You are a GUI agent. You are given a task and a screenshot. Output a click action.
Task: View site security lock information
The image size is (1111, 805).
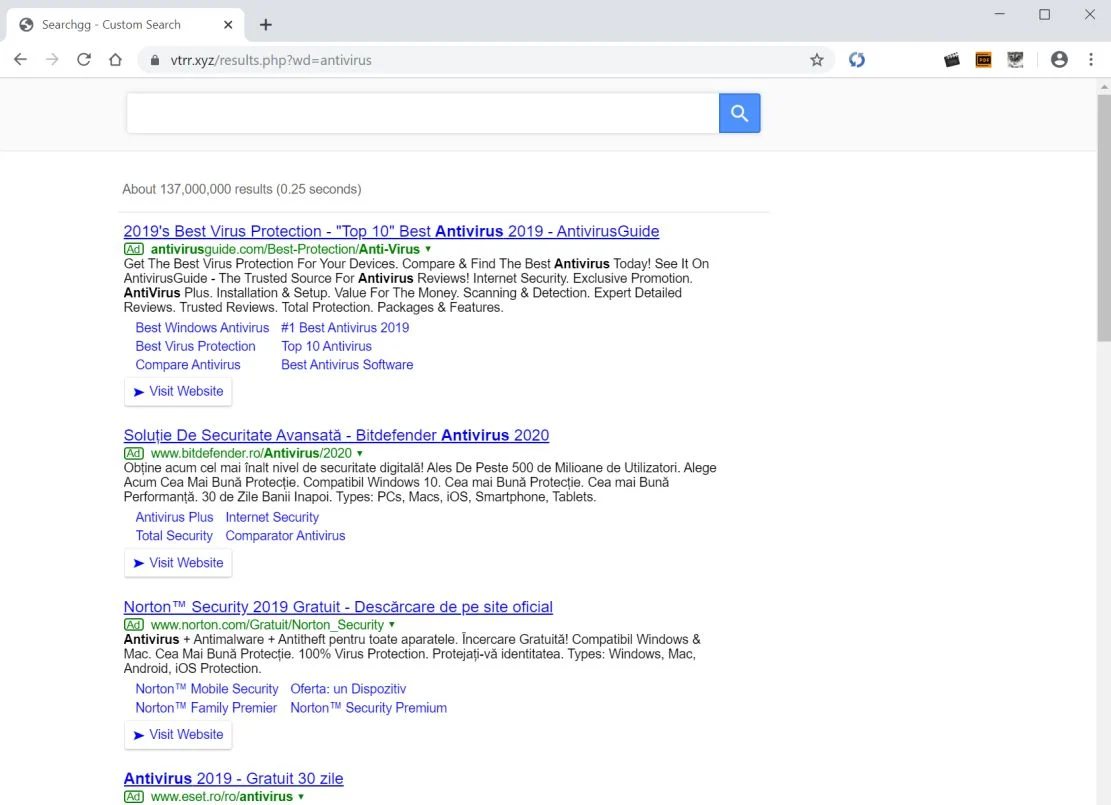coord(154,60)
